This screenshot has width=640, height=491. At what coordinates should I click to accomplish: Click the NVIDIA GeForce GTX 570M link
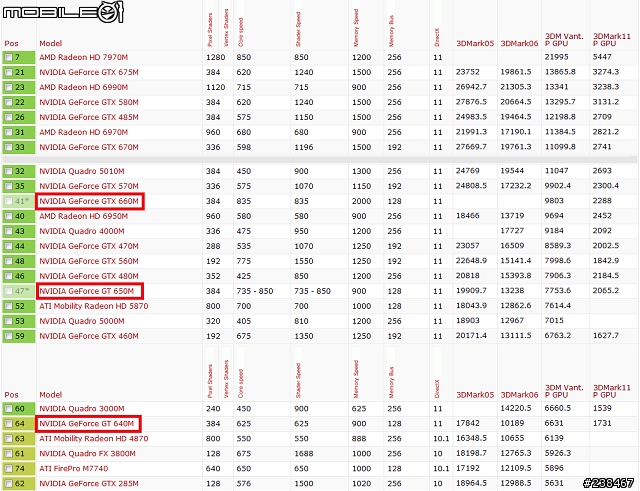tap(89, 186)
